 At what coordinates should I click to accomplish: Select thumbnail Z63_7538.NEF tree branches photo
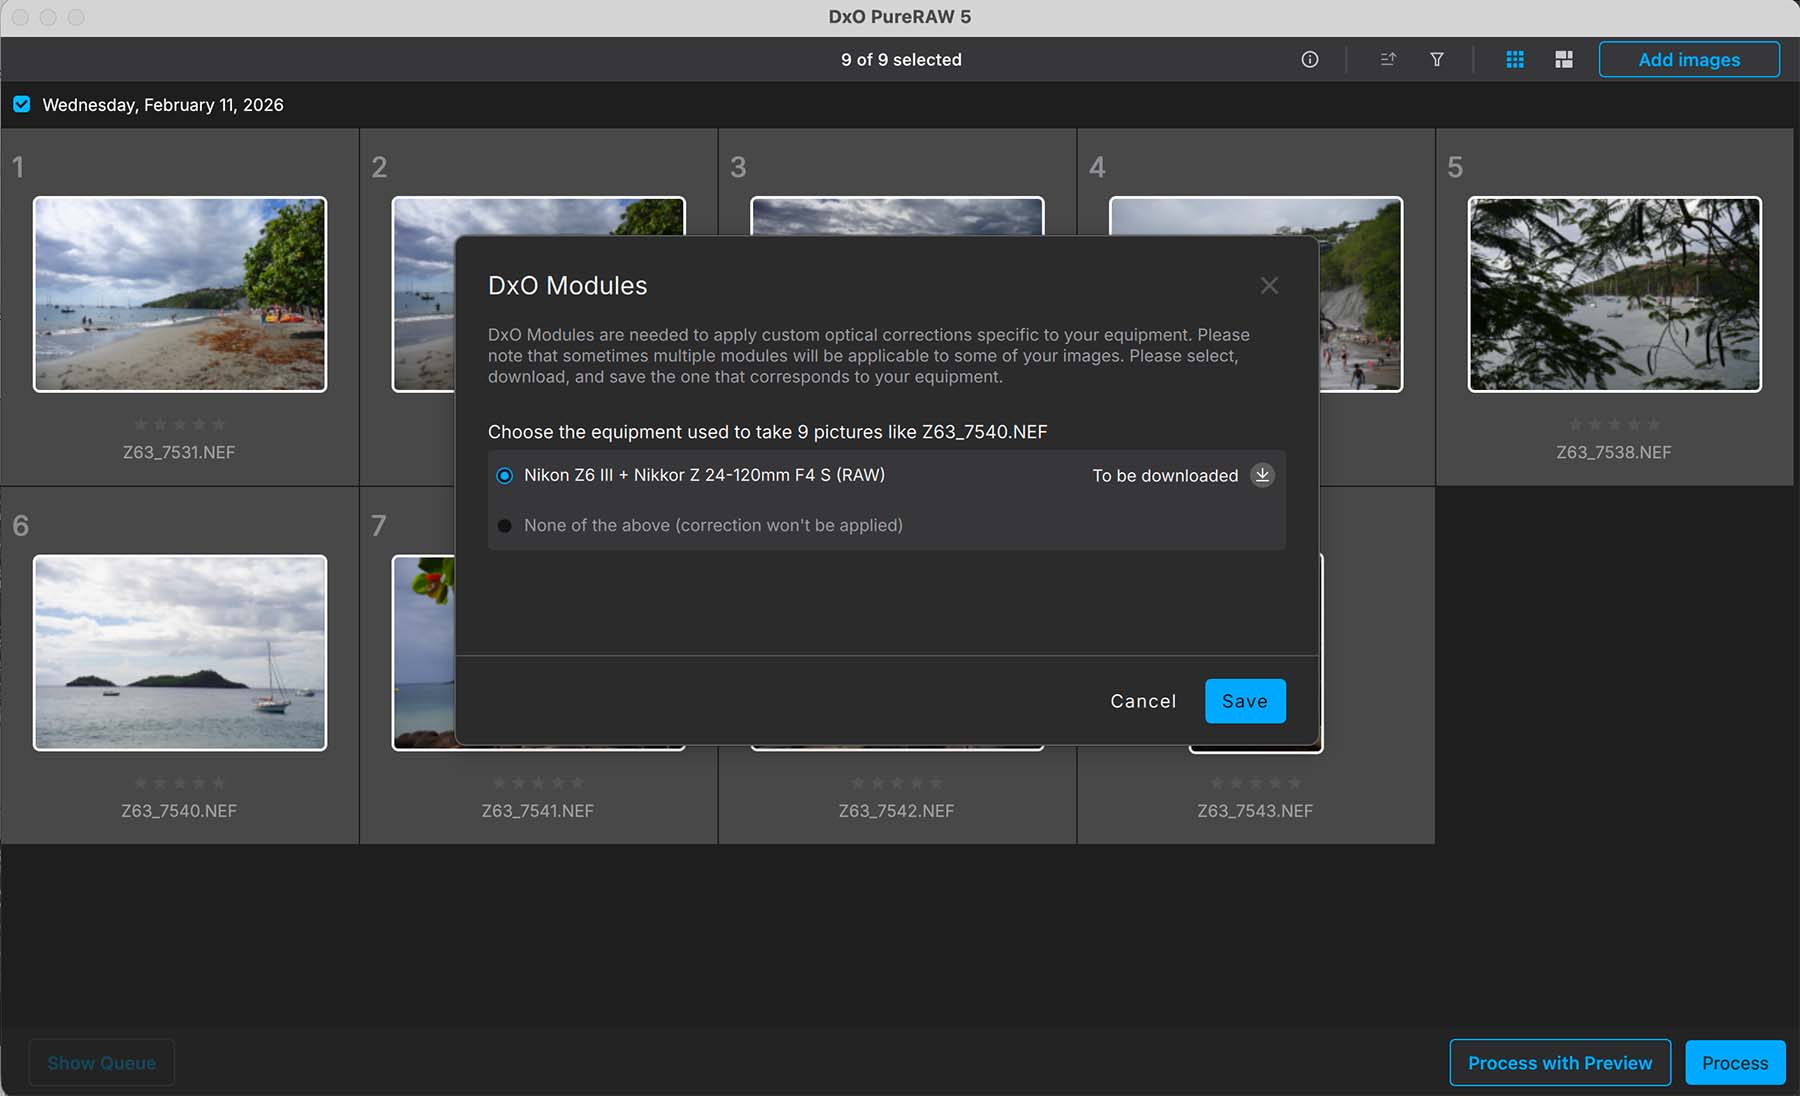(1614, 294)
